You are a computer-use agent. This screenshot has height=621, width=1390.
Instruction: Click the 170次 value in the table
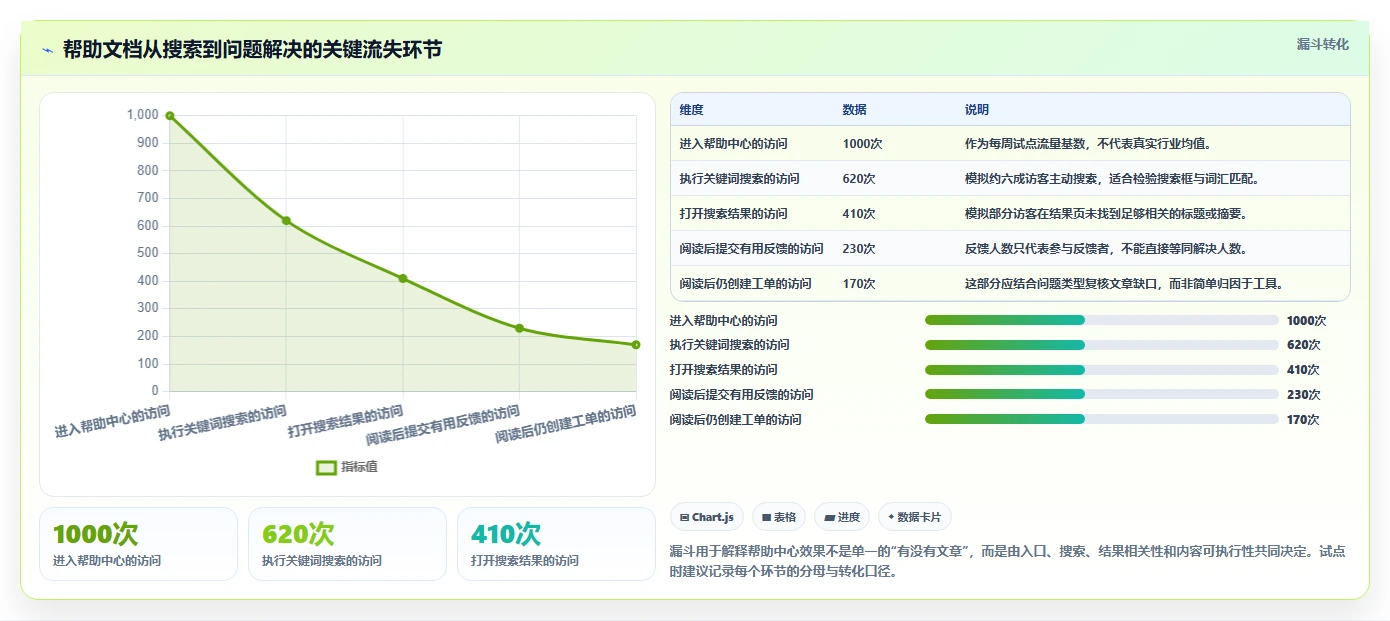pos(859,284)
